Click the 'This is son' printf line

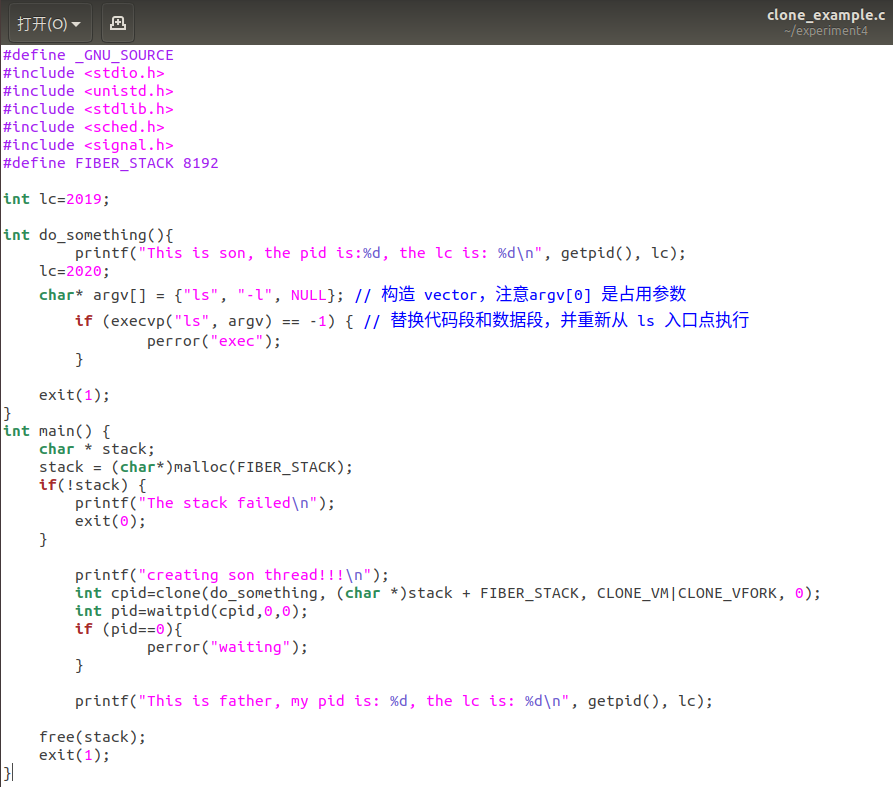coord(380,253)
